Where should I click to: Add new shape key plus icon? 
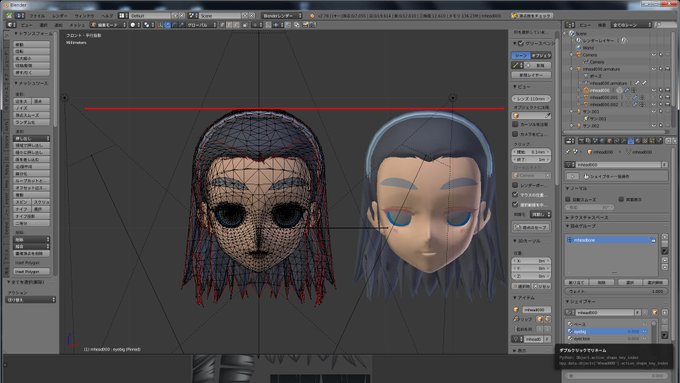tap(664, 312)
